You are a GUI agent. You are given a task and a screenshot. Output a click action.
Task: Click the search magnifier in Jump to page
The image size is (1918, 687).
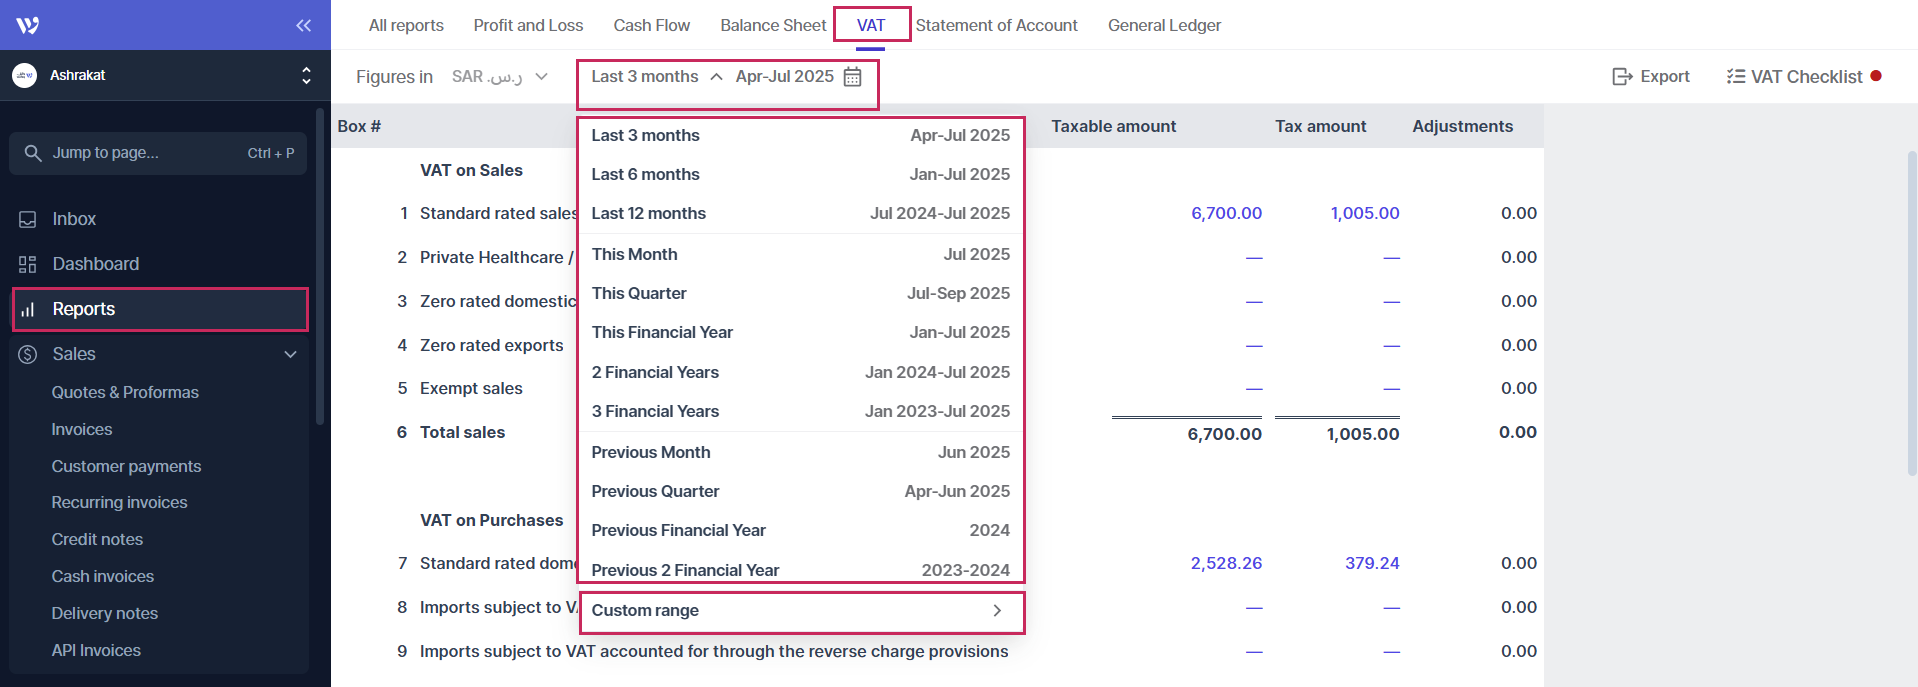[x=33, y=153]
